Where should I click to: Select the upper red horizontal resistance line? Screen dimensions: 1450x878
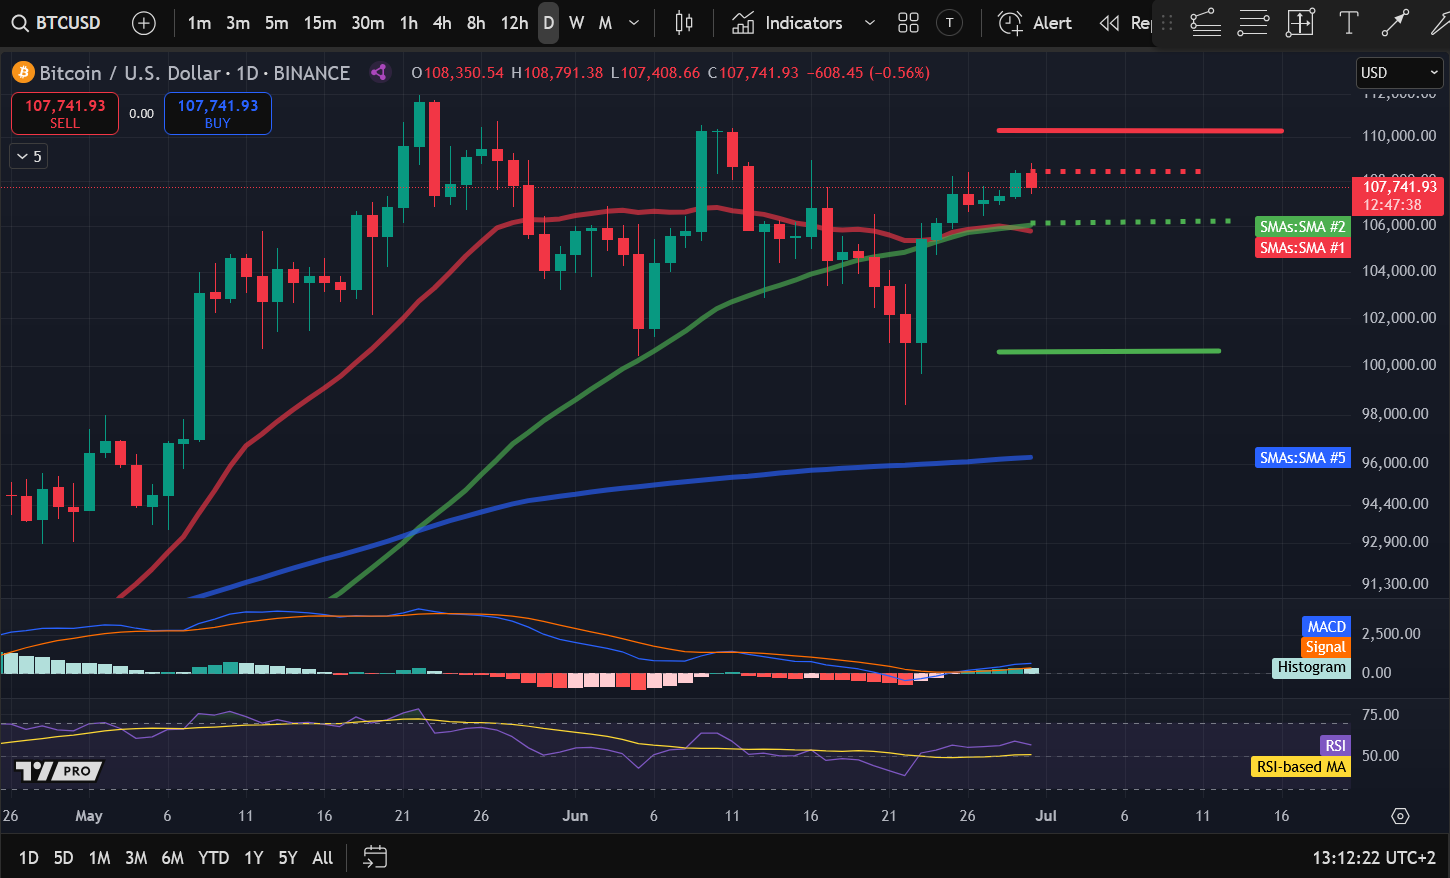(1140, 130)
